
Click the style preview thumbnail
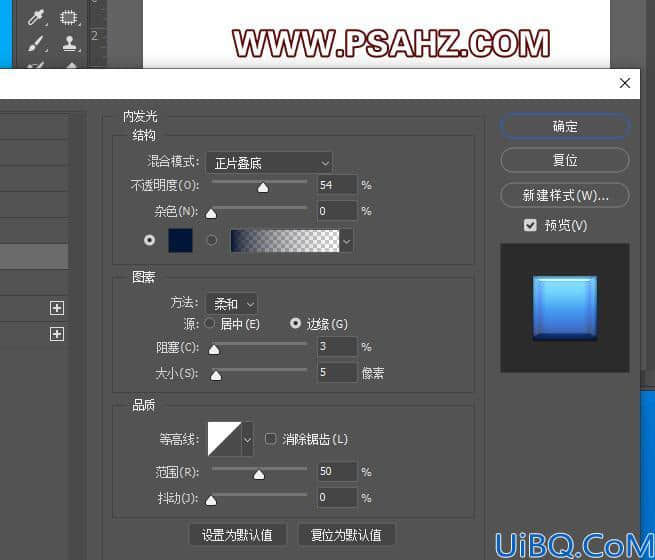click(565, 308)
